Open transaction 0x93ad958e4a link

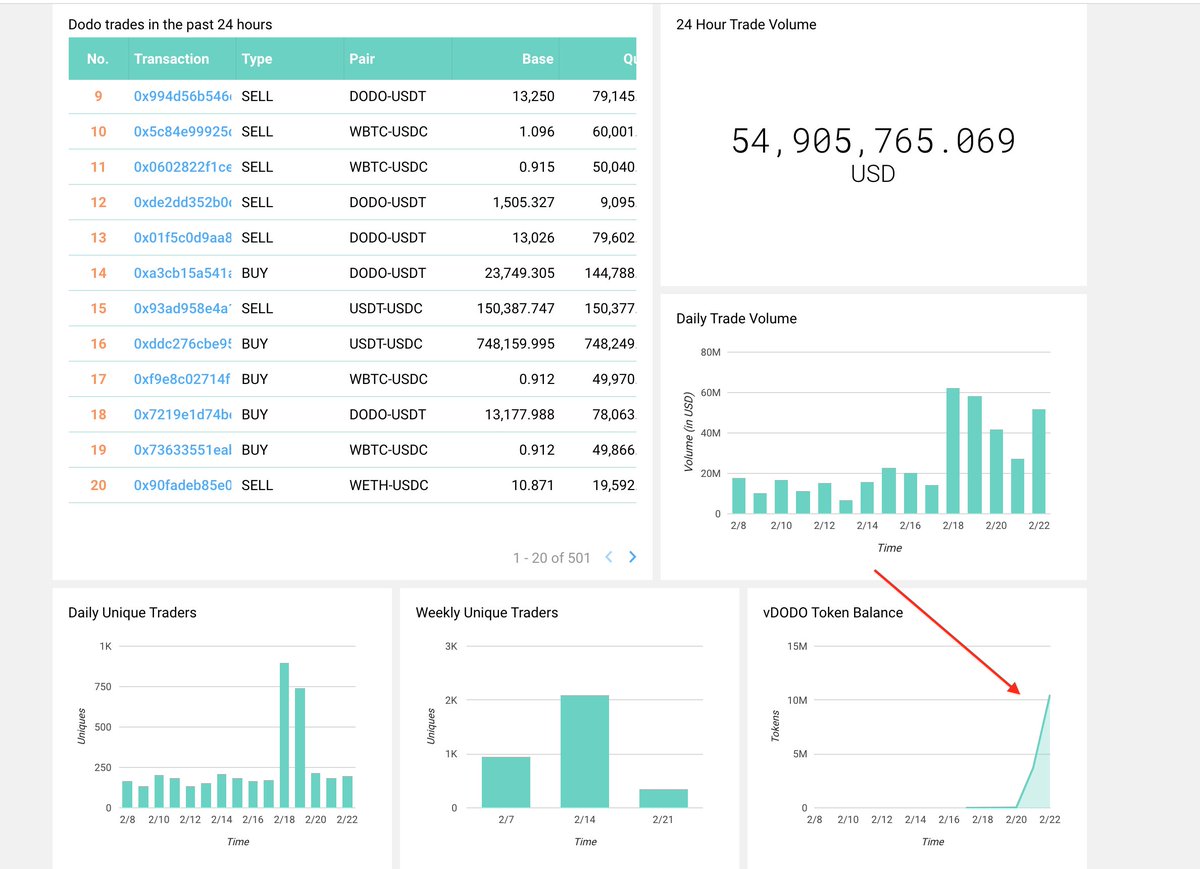click(182, 308)
